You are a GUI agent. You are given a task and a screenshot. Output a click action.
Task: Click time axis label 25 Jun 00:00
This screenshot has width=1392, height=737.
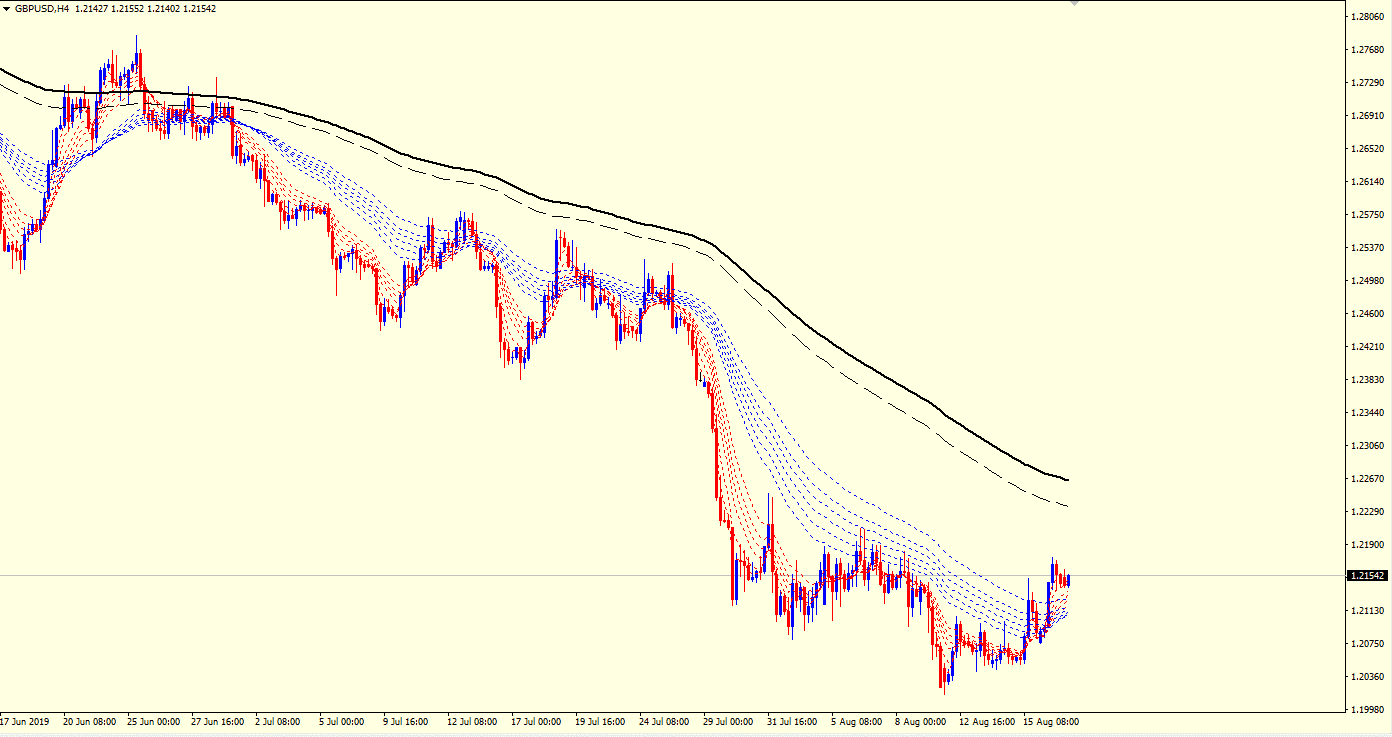click(x=153, y=721)
